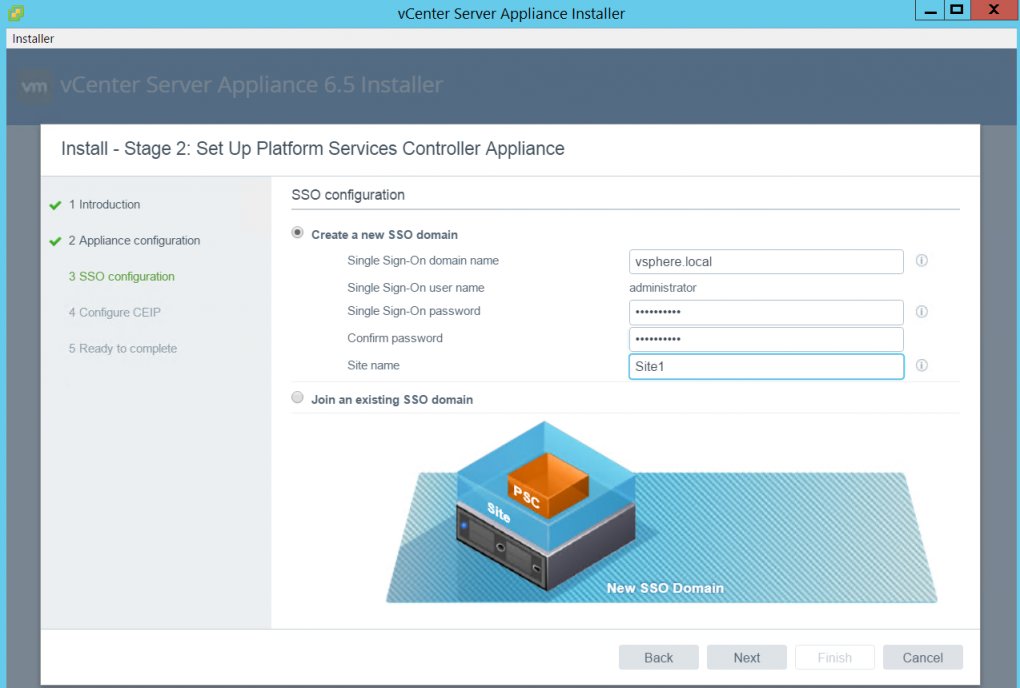The height and width of the screenshot is (688, 1020).
Task: Click into the Site name field
Action: click(x=766, y=366)
